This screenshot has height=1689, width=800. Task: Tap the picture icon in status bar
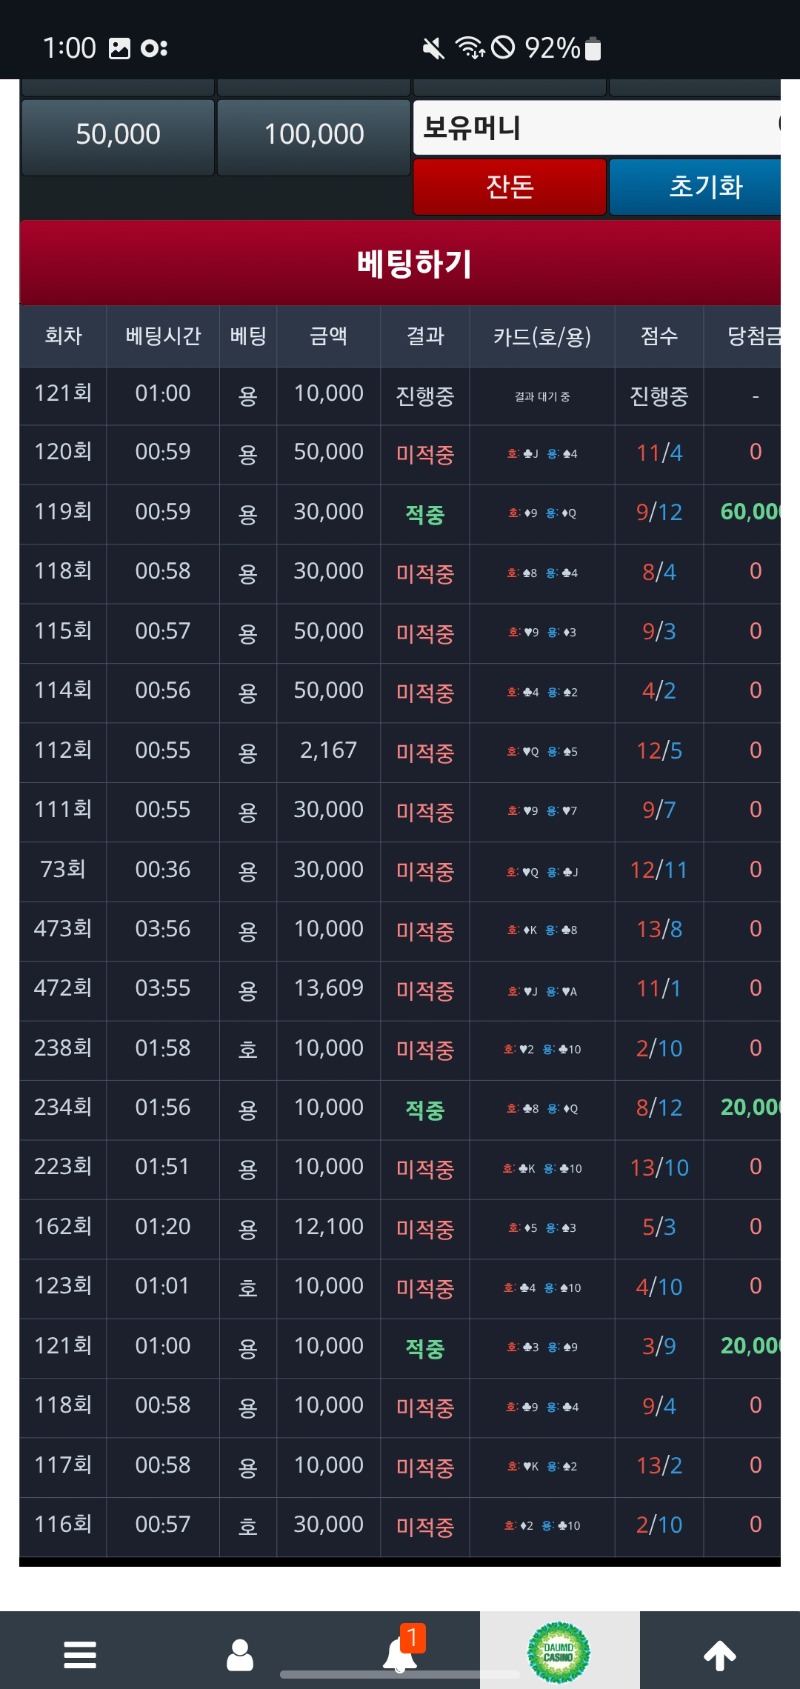tap(119, 48)
